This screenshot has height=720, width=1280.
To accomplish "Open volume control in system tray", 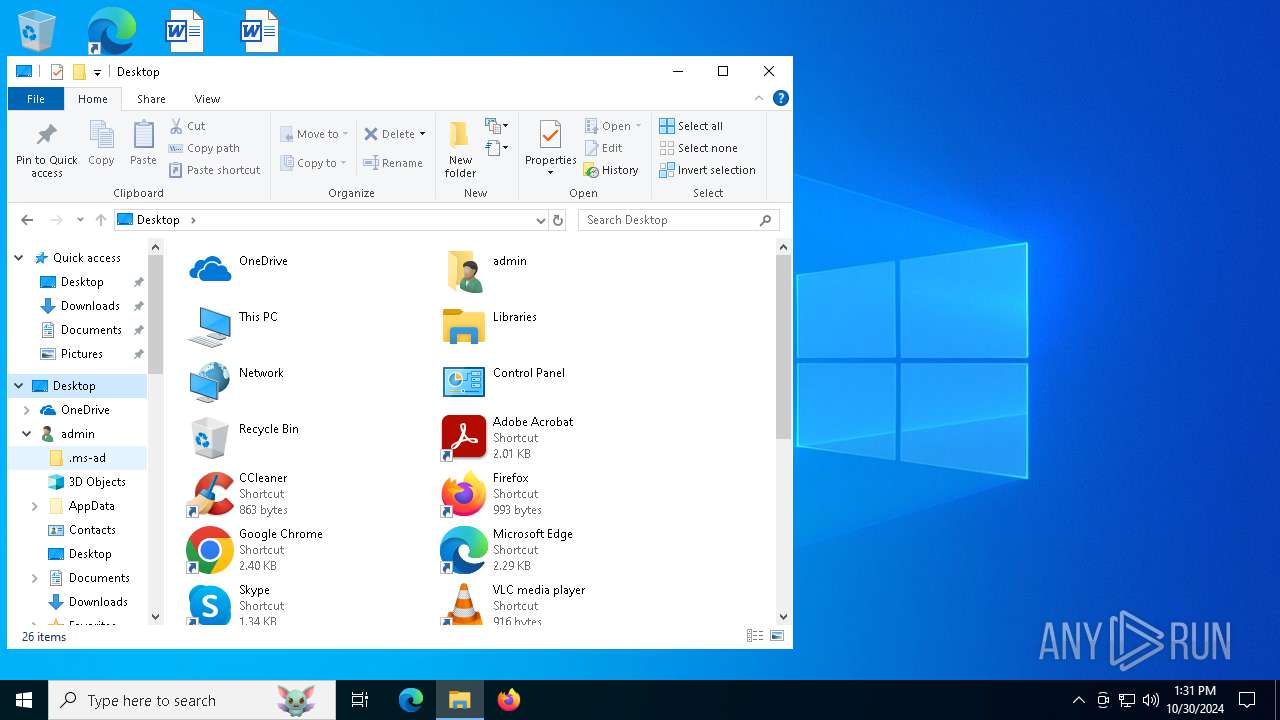I will coord(1151,700).
